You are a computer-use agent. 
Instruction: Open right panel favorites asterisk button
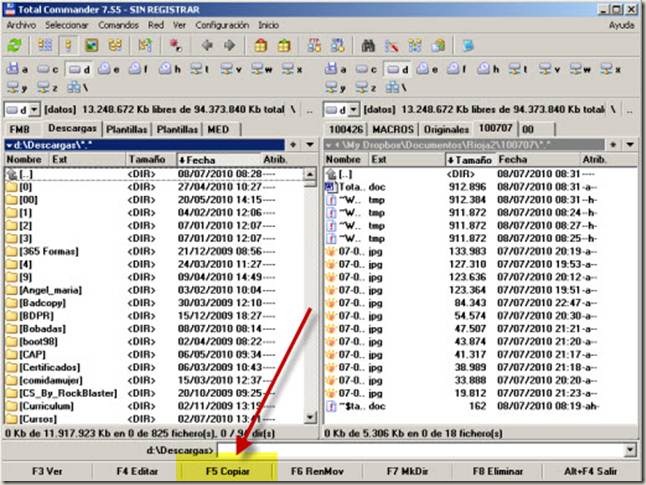pyautogui.click(x=613, y=145)
